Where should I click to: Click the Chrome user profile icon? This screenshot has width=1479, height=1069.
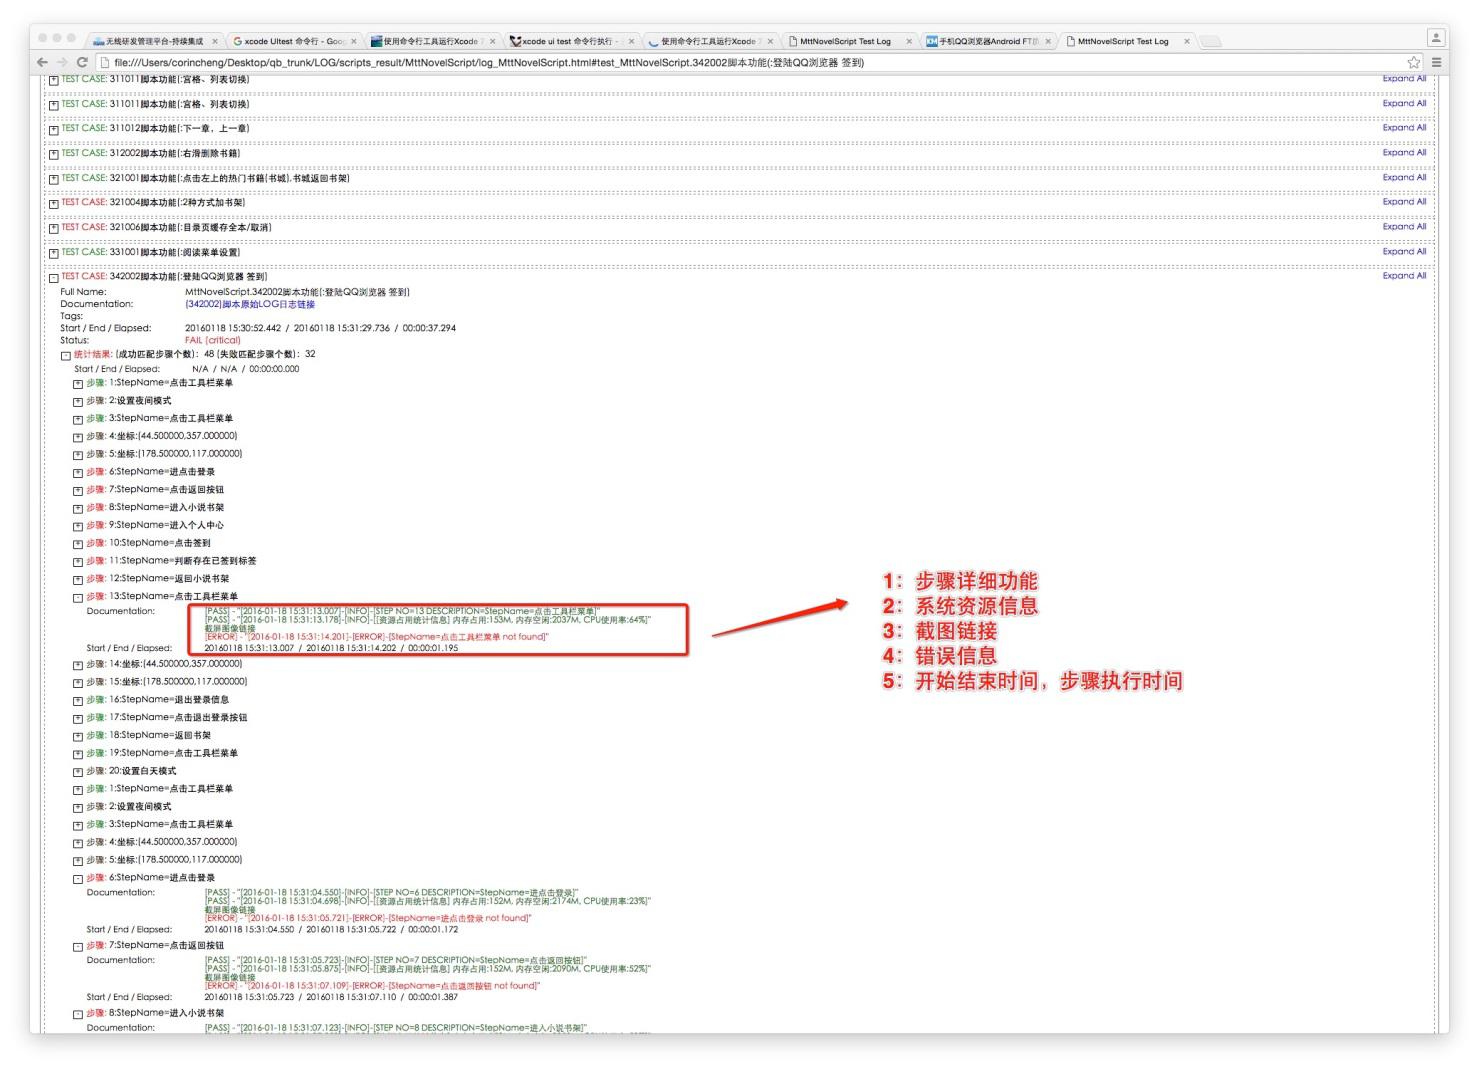coord(1436,38)
